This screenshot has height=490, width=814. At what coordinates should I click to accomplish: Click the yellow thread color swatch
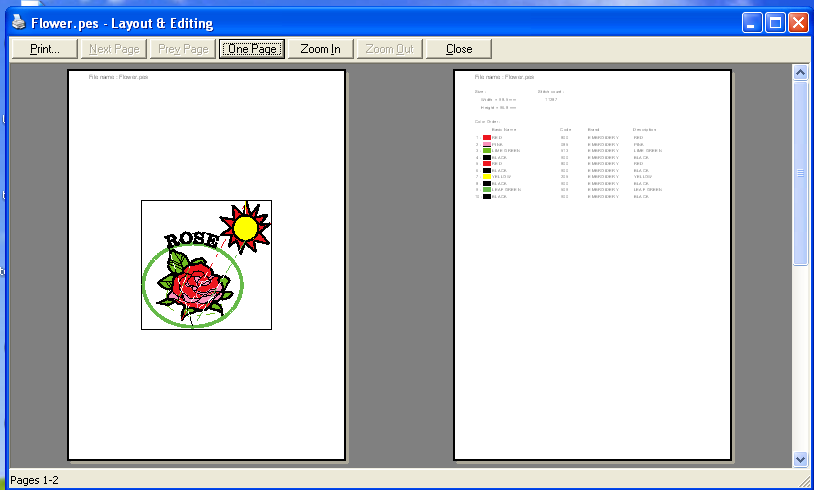(x=487, y=176)
